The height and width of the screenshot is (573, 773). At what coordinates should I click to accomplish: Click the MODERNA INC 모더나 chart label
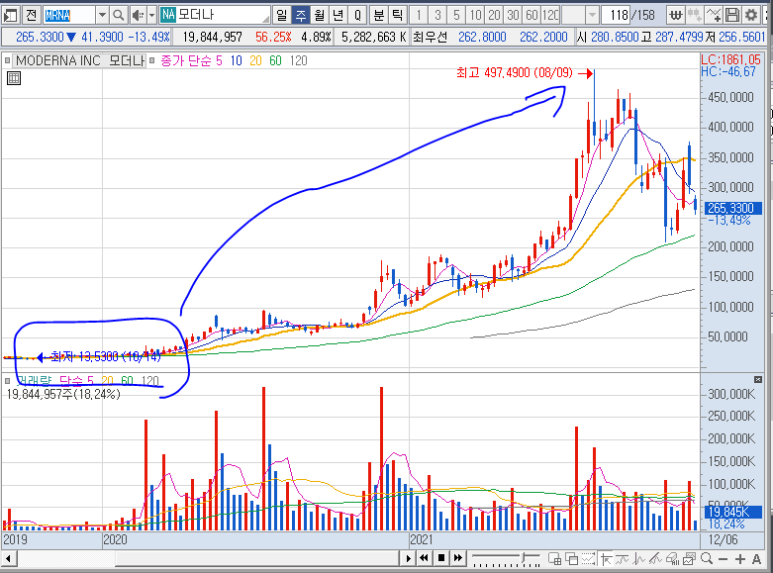point(79,61)
